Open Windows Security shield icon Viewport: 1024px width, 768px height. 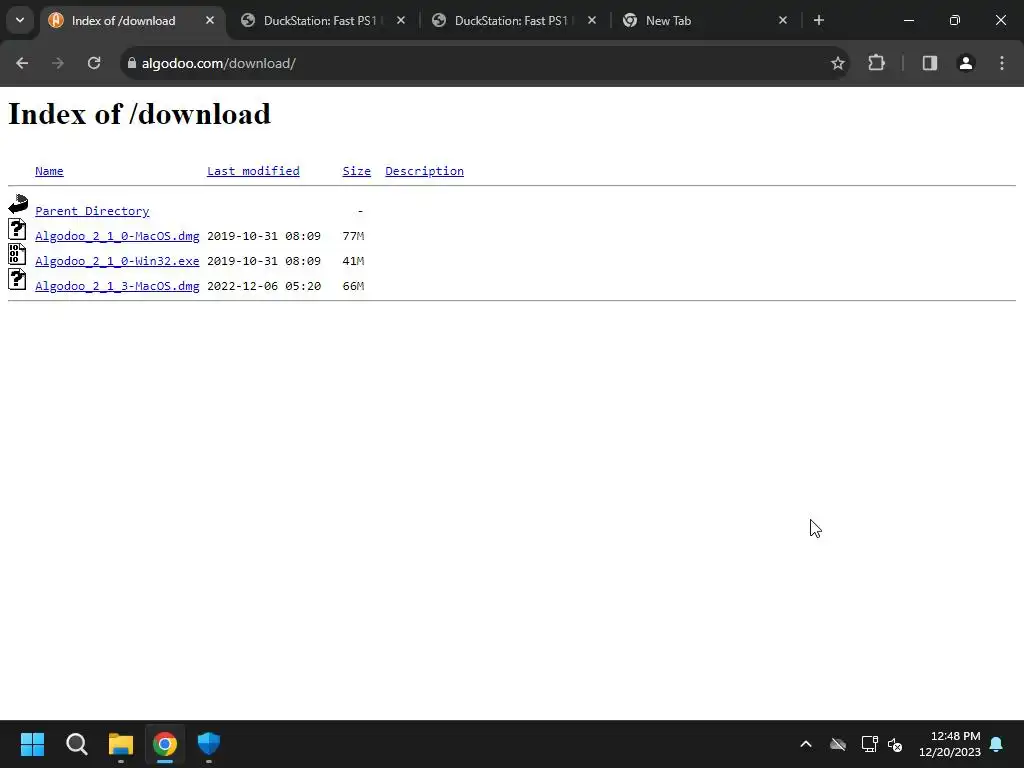coord(209,744)
